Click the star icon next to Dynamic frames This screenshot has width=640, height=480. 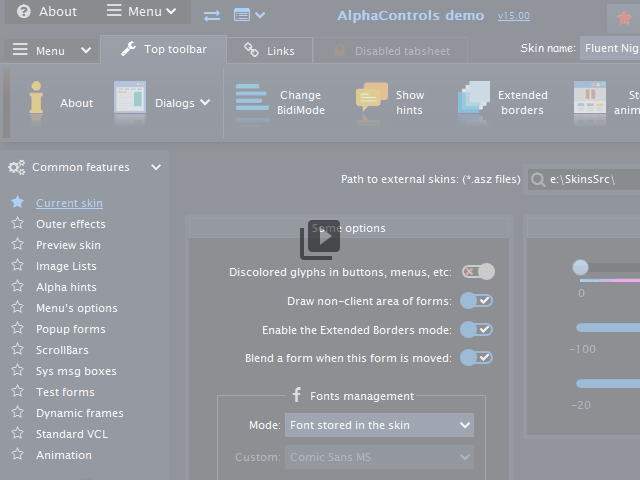click(x=18, y=412)
